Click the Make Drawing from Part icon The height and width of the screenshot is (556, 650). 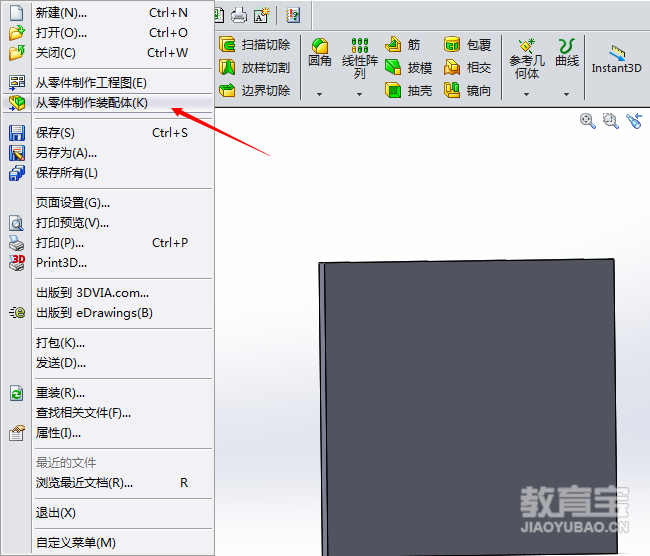pos(17,83)
